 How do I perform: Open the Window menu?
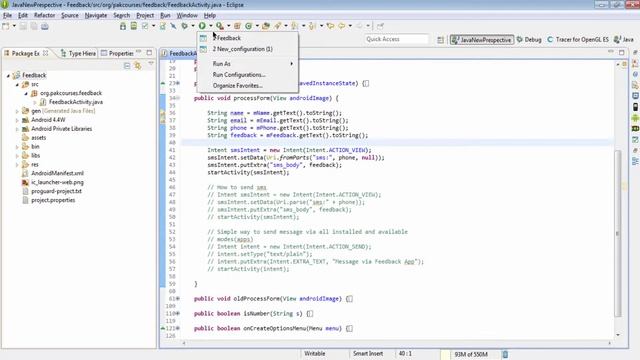[x=187, y=16]
